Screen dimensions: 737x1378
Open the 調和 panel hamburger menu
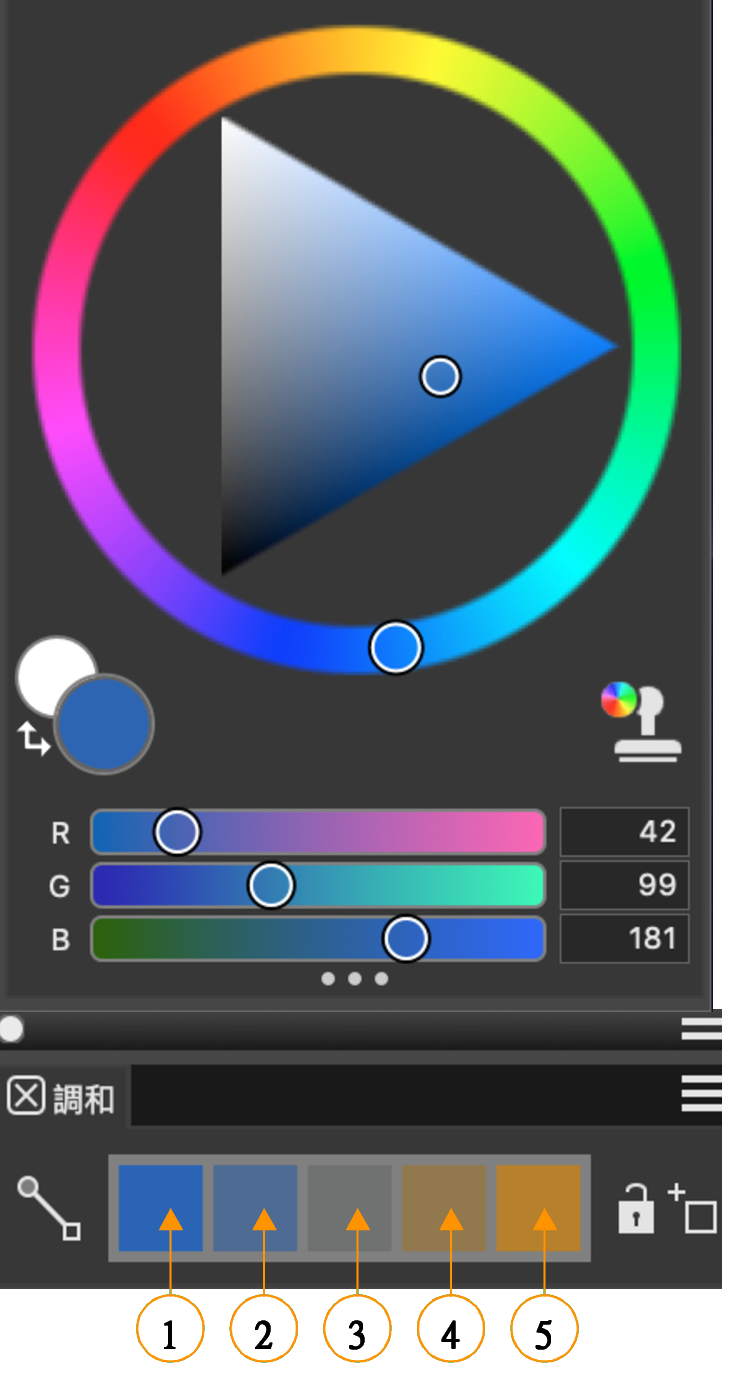(x=700, y=1096)
